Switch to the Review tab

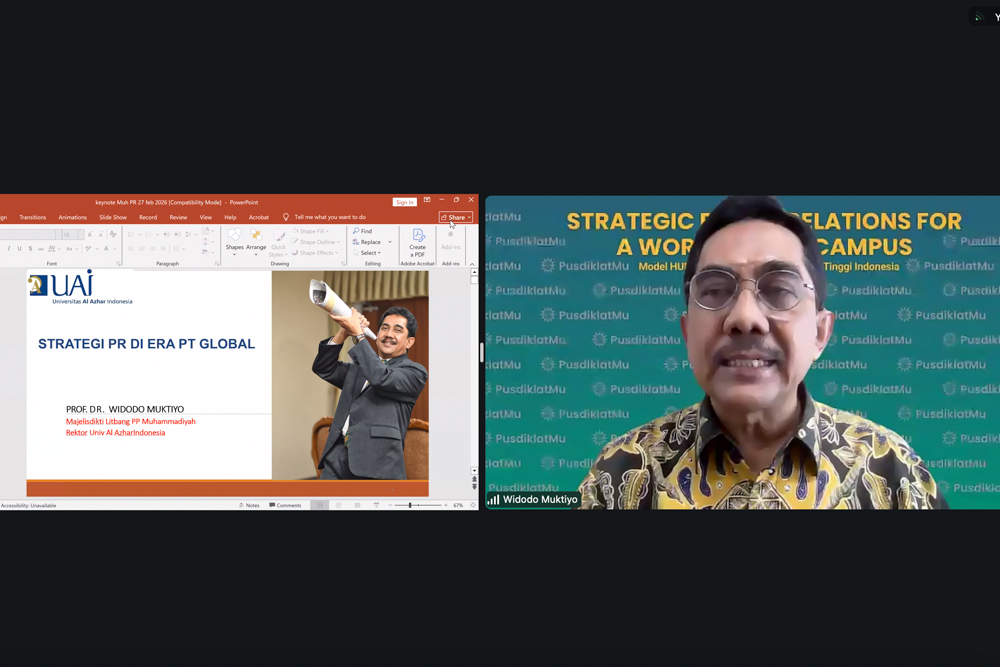[x=178, y=217]
